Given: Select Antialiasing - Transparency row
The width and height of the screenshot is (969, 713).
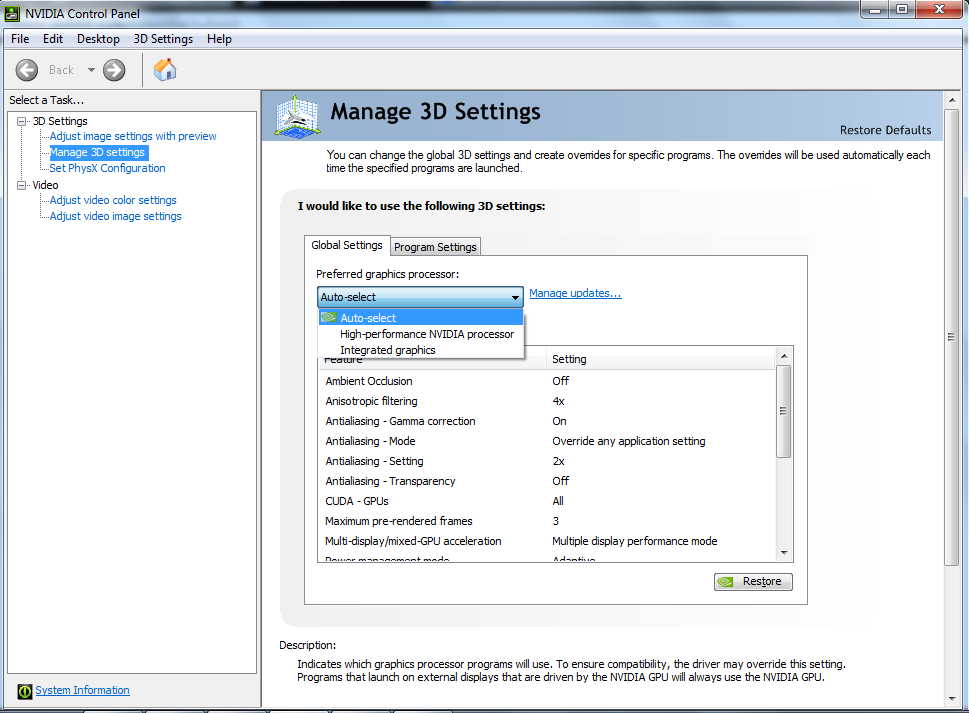Looking at the screenshot, I should [x=547, y=481].
